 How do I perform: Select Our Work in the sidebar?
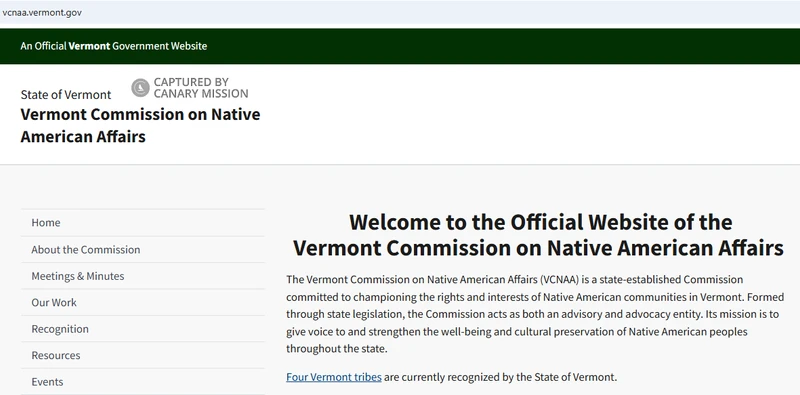pyautogui.click(x=143, y=303)
